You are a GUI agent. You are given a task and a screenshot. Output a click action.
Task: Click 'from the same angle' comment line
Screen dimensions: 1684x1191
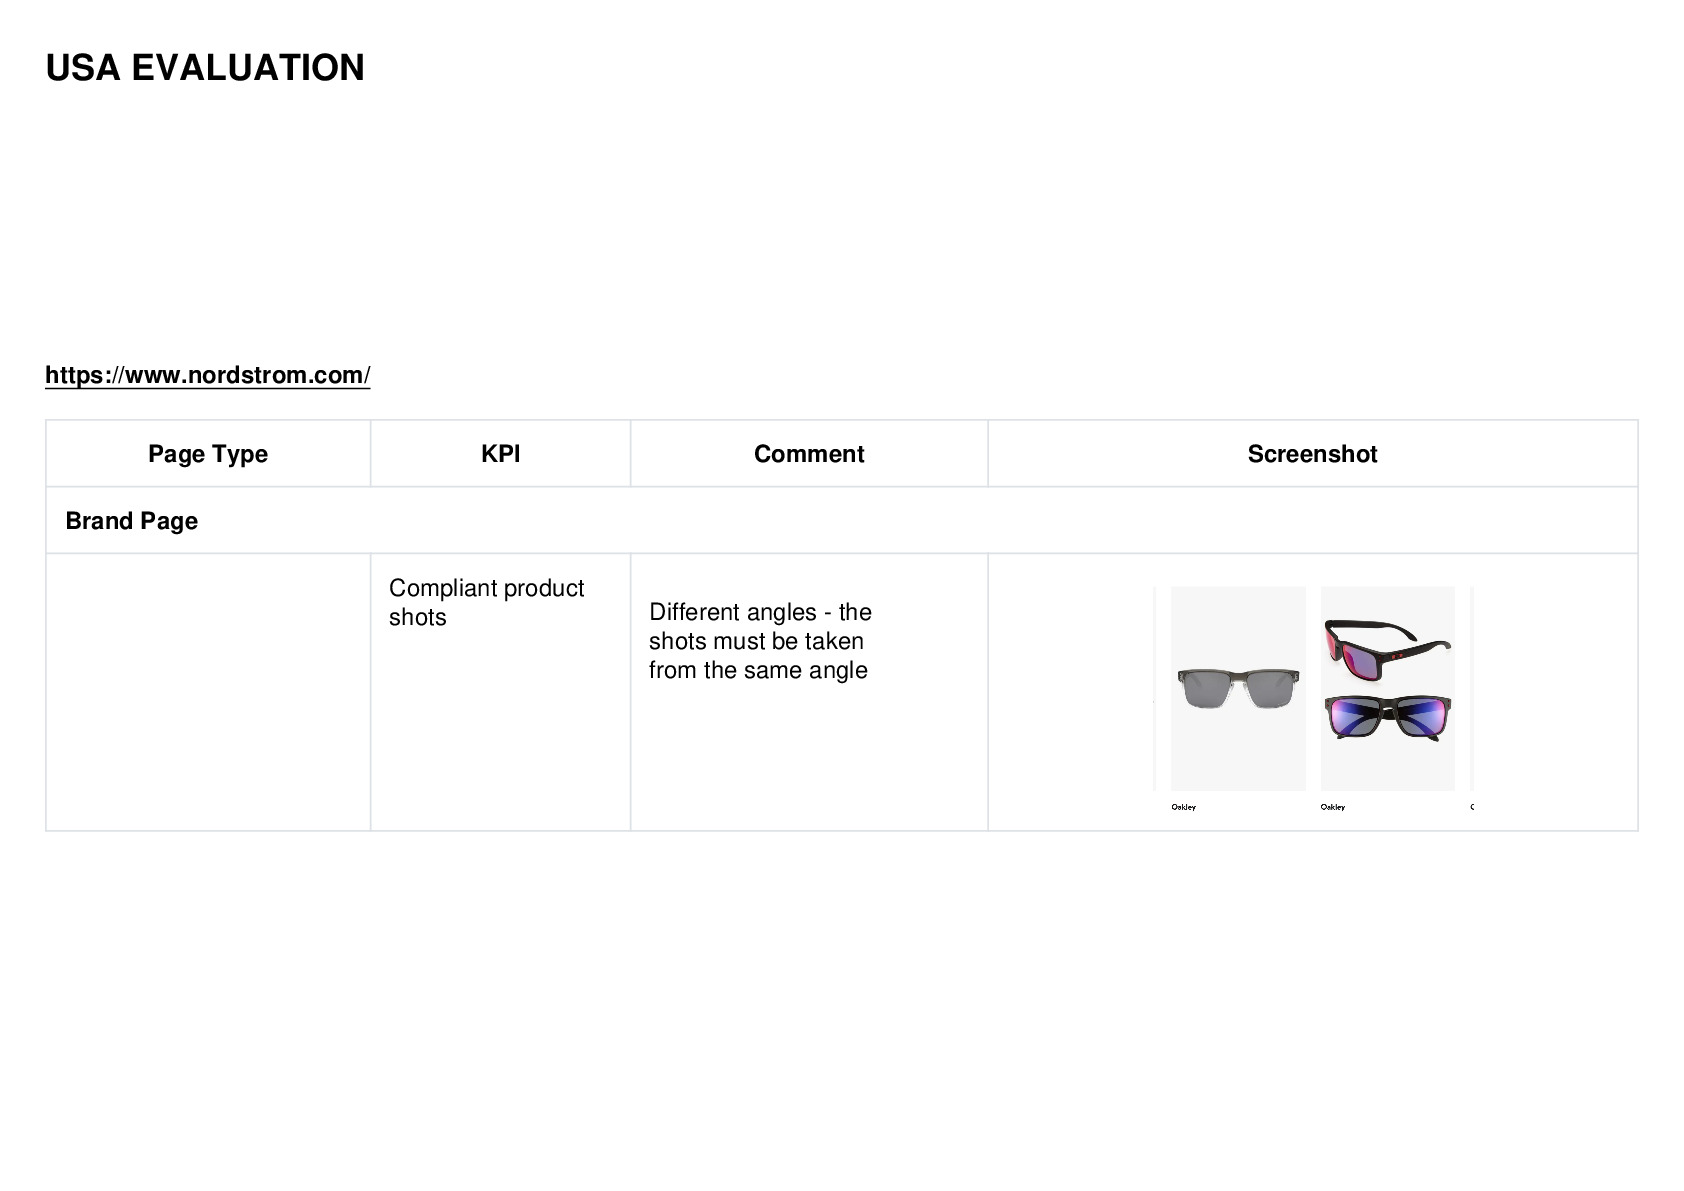(758, 670)
